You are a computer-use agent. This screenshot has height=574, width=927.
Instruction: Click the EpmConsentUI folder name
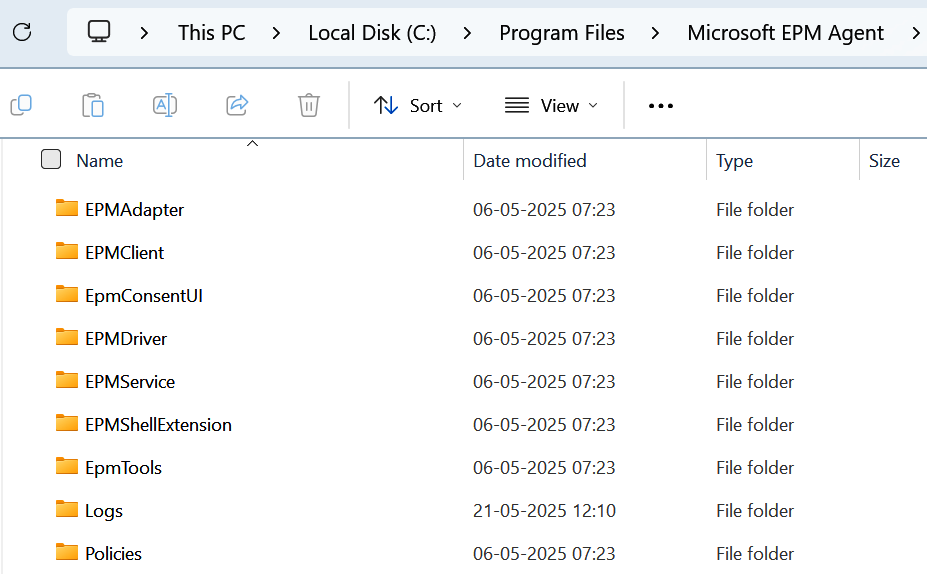coord(144,296)
